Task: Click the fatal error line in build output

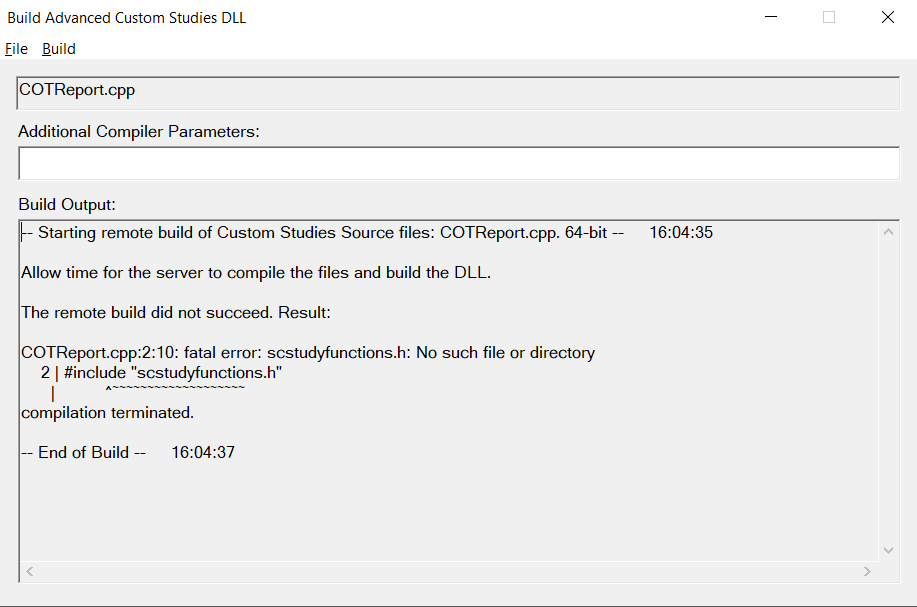Action: click(308, 353)
